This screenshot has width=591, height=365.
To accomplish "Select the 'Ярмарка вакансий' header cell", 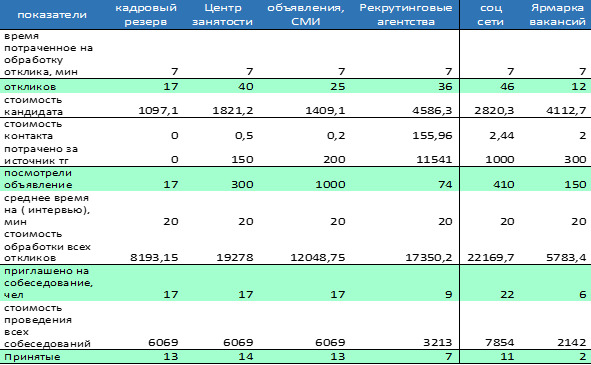I will pos(557,15).
